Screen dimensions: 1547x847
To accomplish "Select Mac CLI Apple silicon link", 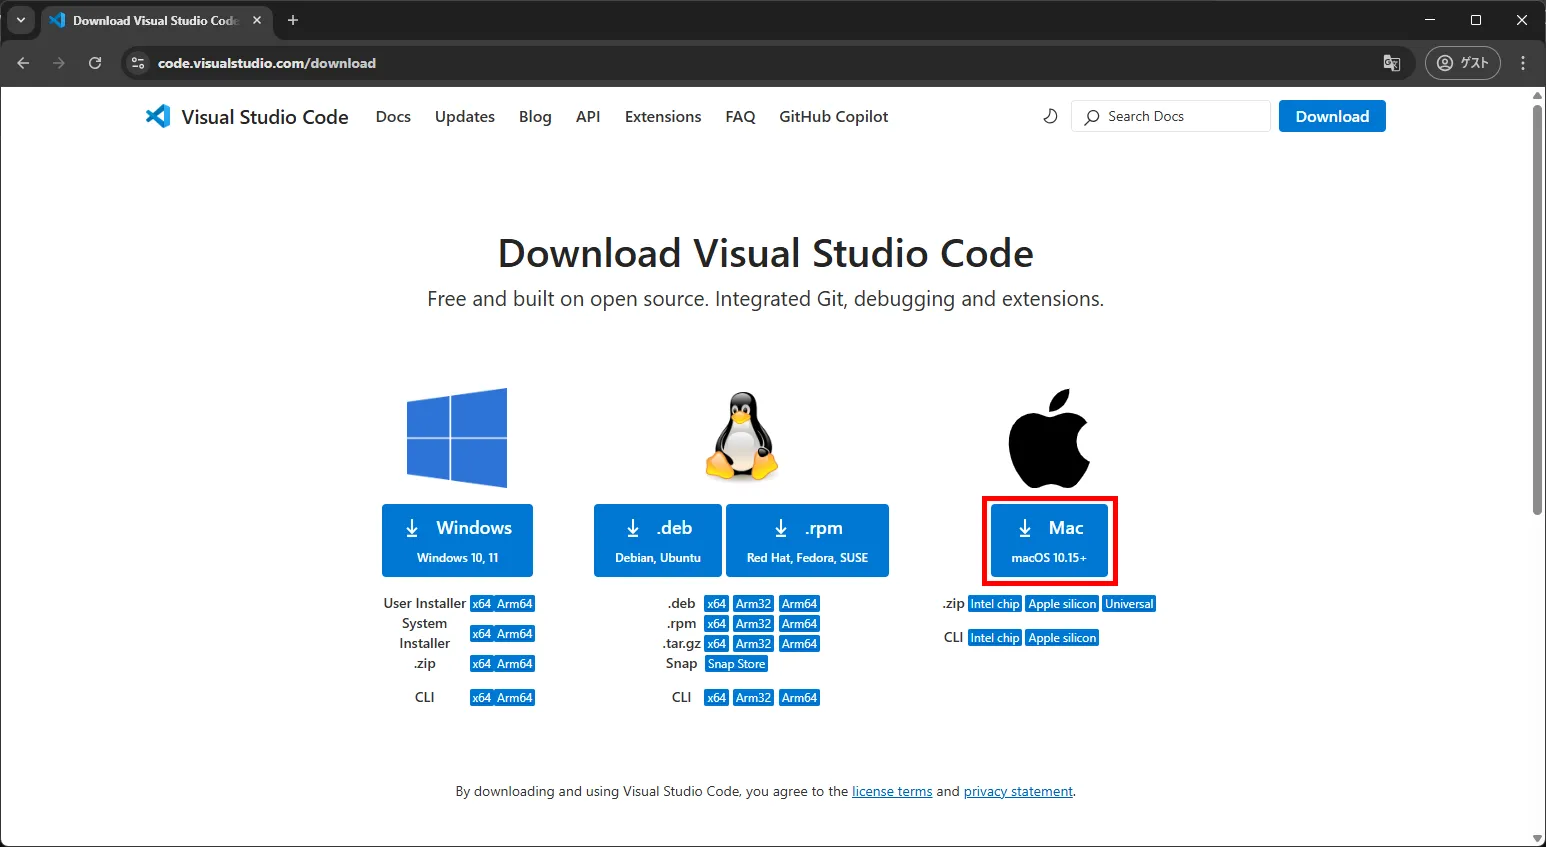I will coord(1062,638).
